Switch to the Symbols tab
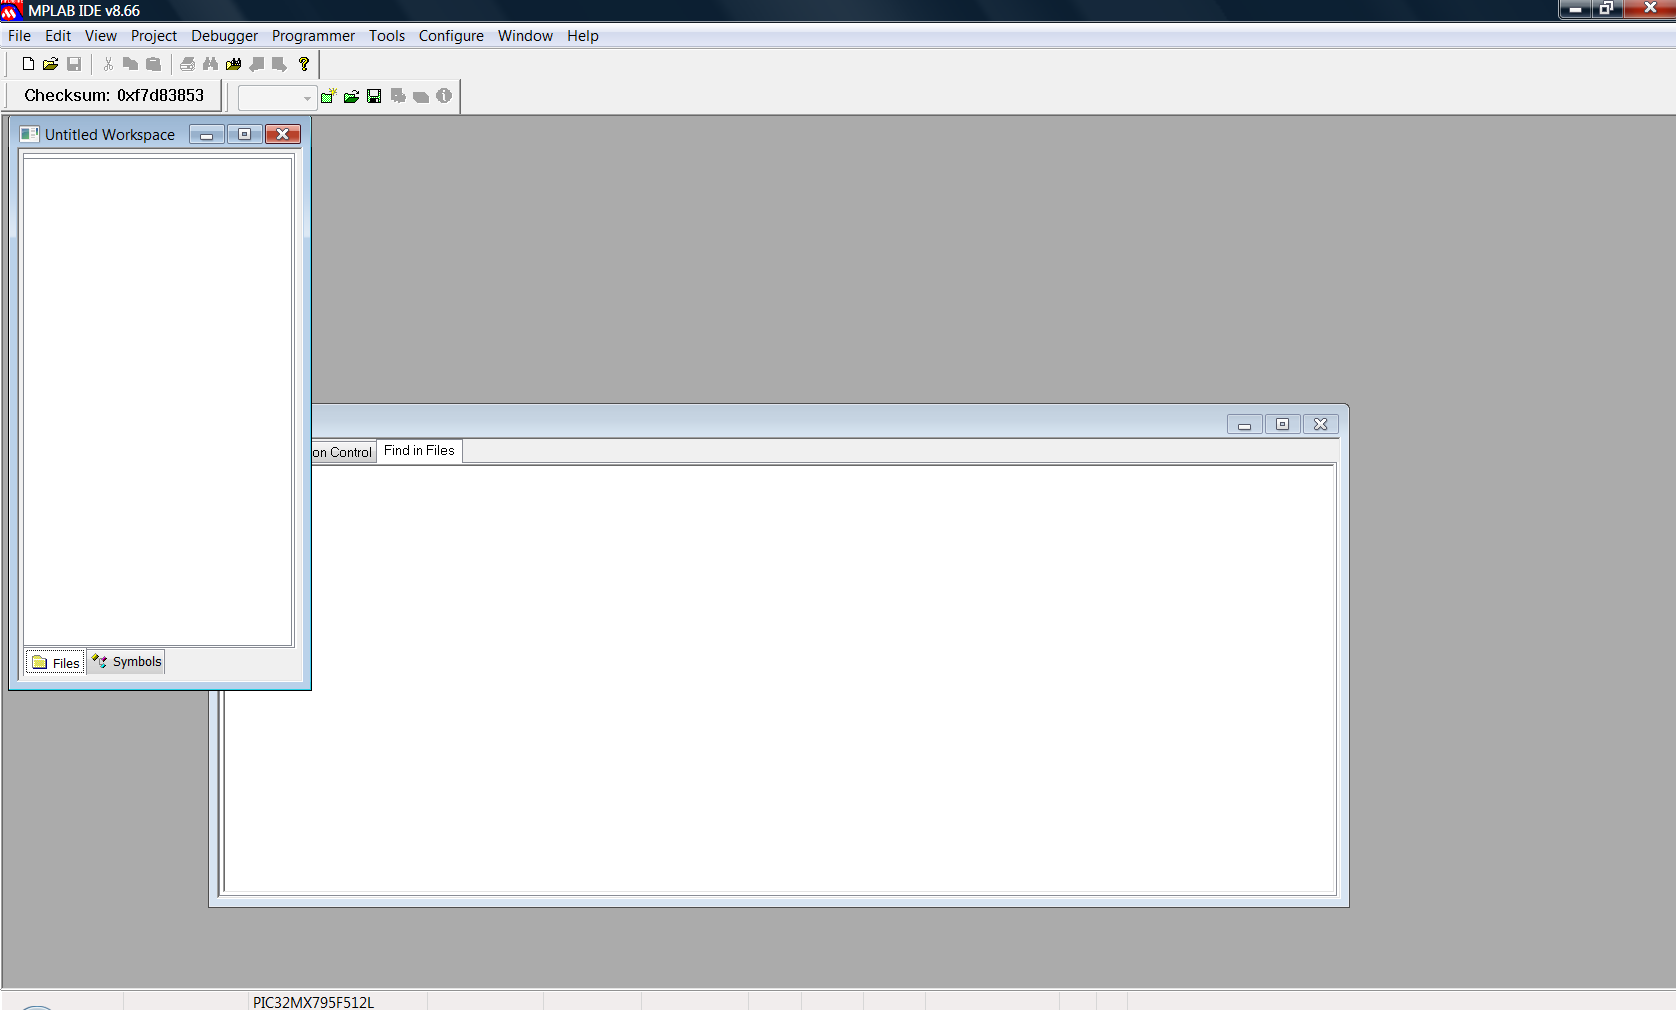Viewport: 1676px width, 1010px height. point(126,662)
